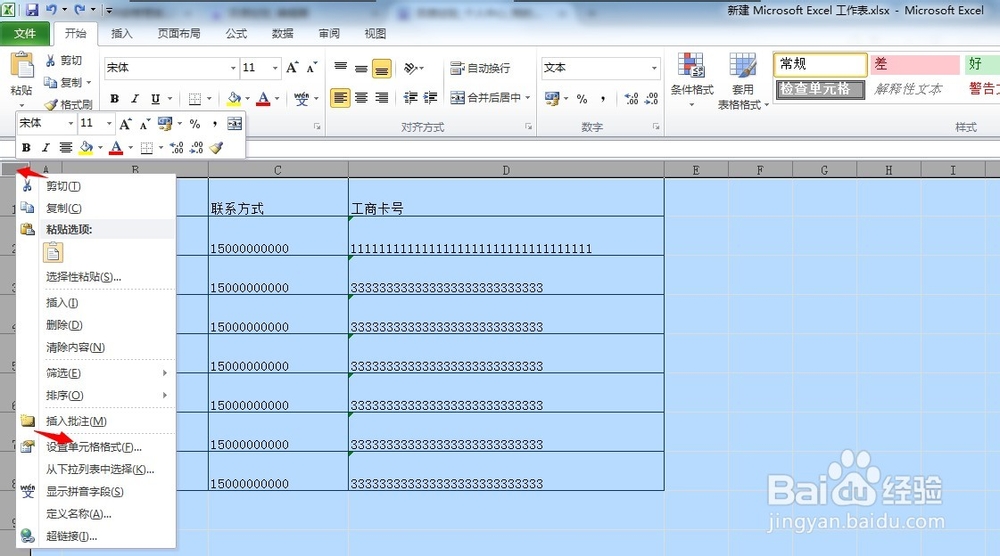Choose 设置单元格格式(F)... from context menu
Viewport: 1000px width, 556px height.
96,447
